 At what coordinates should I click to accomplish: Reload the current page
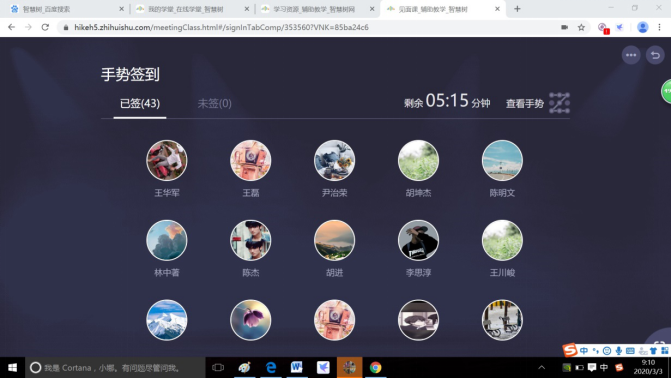[x=45, y=27]
